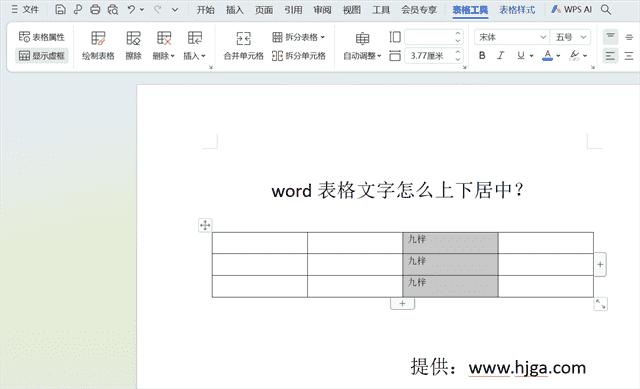Click the column width stepper arrows

coord(458,56)
